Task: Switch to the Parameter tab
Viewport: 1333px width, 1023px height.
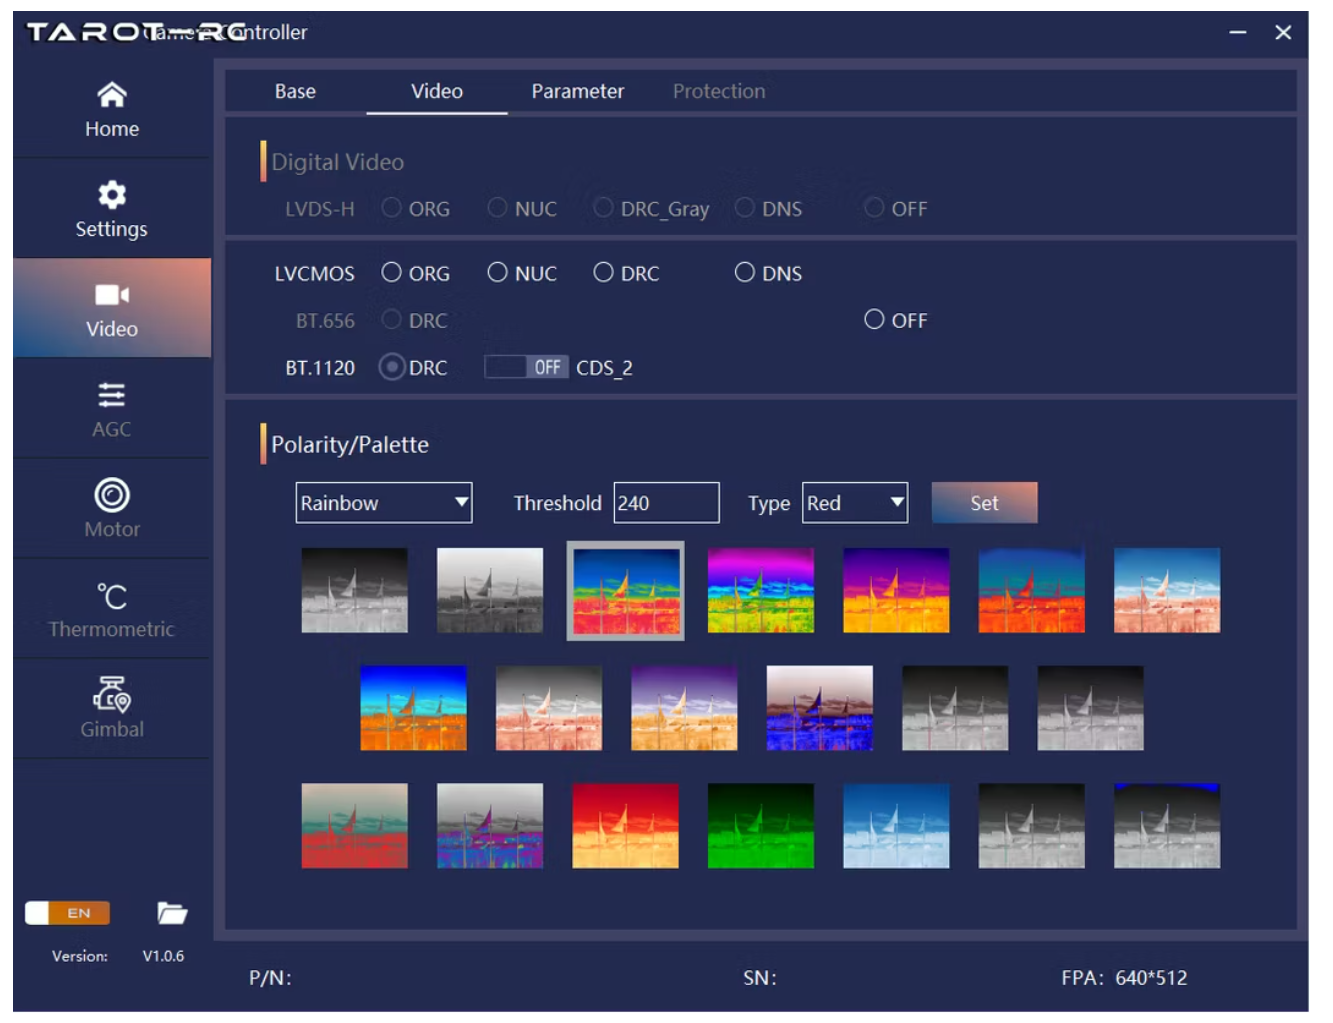Action: pos(577,91)
